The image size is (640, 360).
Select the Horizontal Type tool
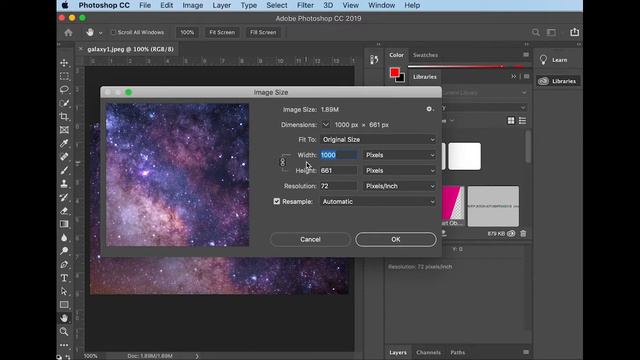[x=64, y=278]
